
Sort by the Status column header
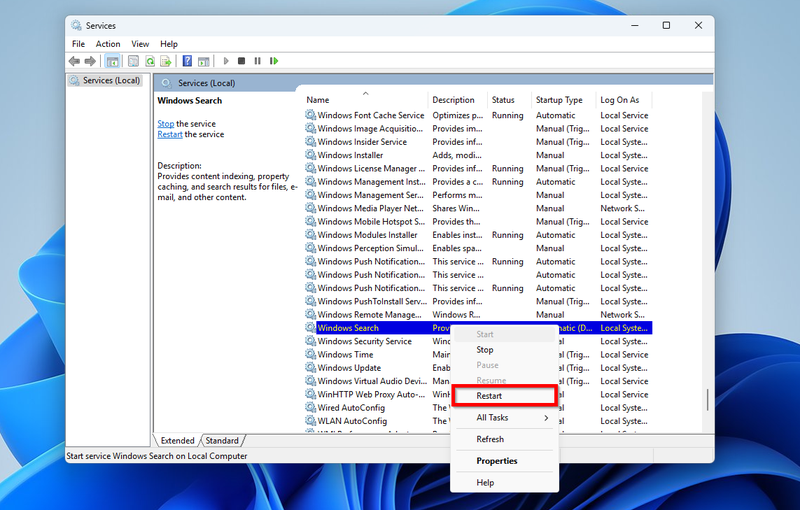[x=509, y=100]
